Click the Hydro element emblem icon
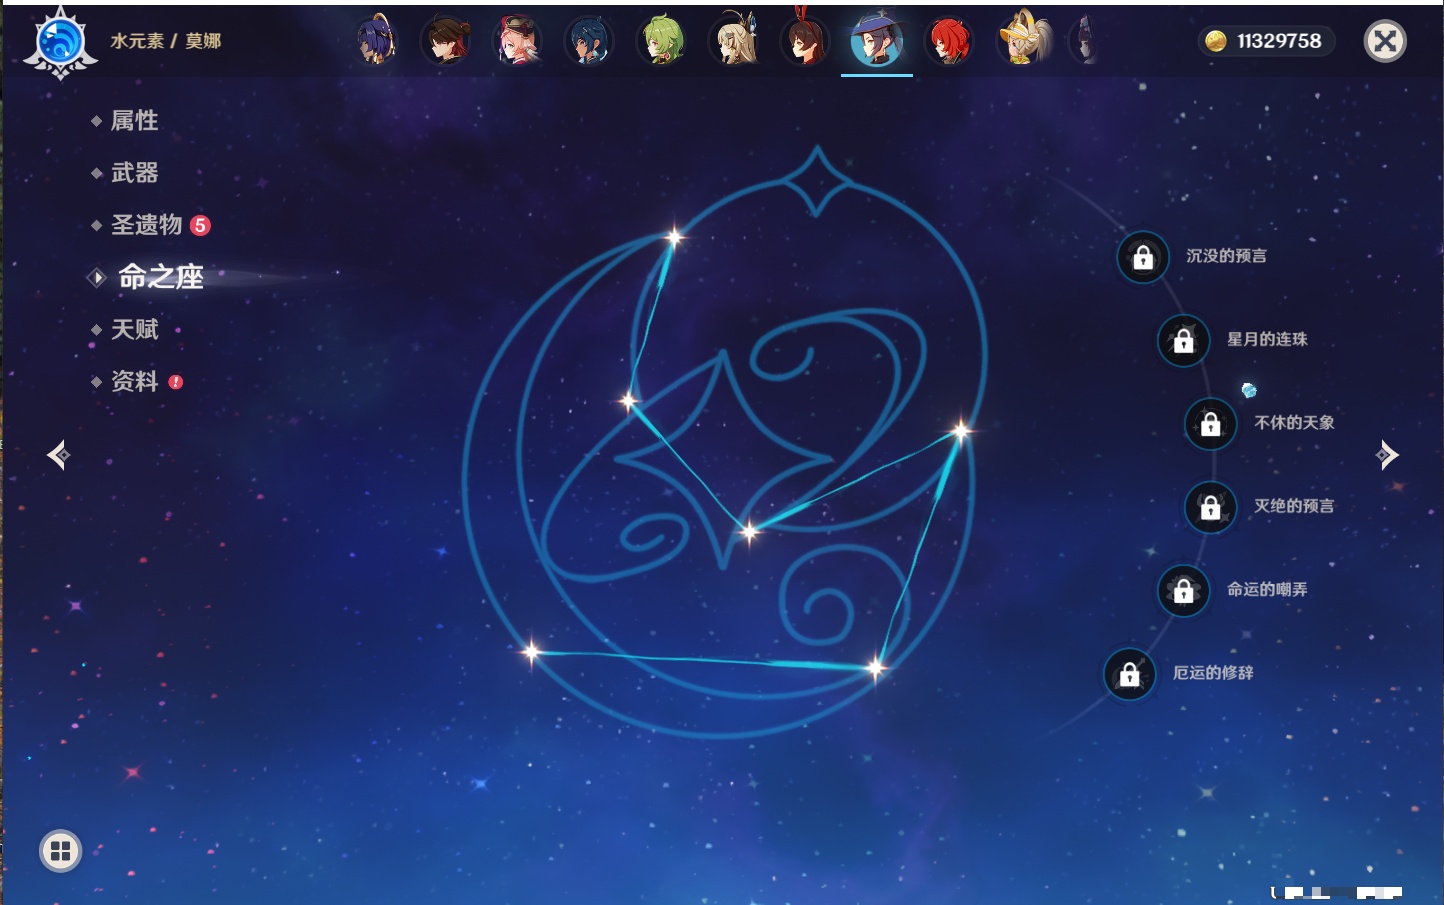This screenshot has height=905, width=1444. tap(60, 43)
